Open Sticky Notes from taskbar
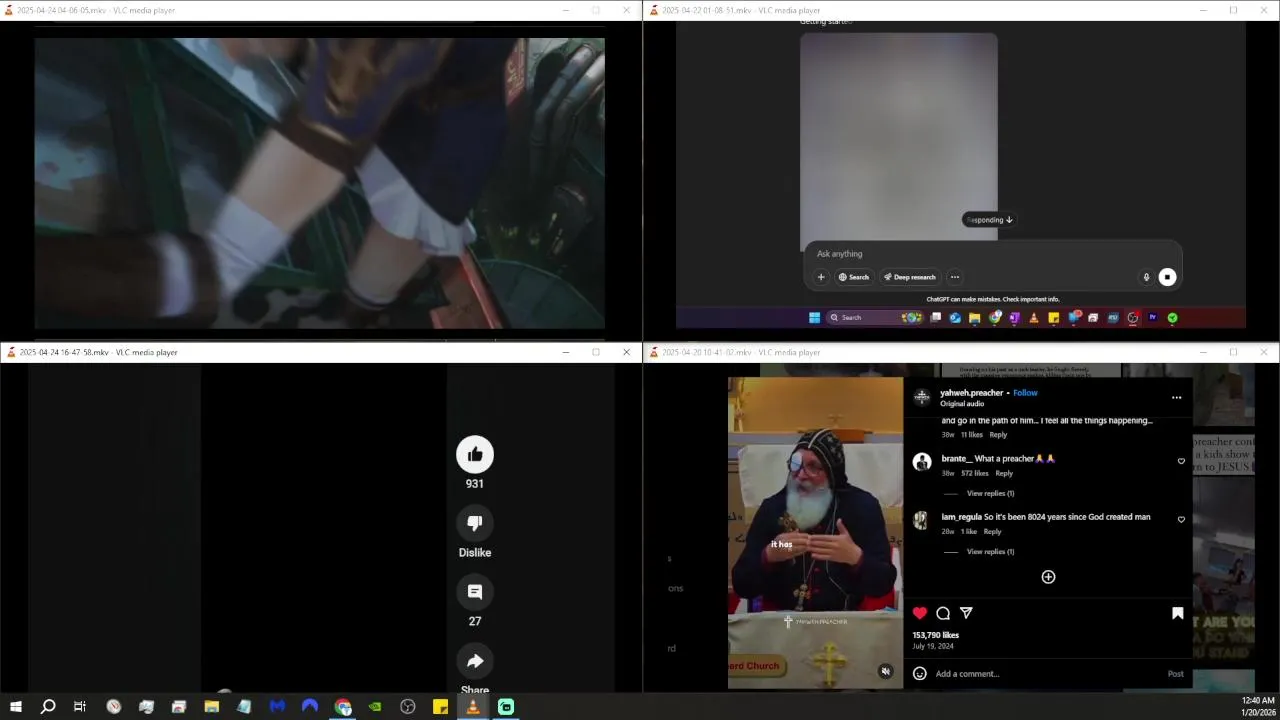This screenshot has height=720, width=1280. click(x=440, y=707)
